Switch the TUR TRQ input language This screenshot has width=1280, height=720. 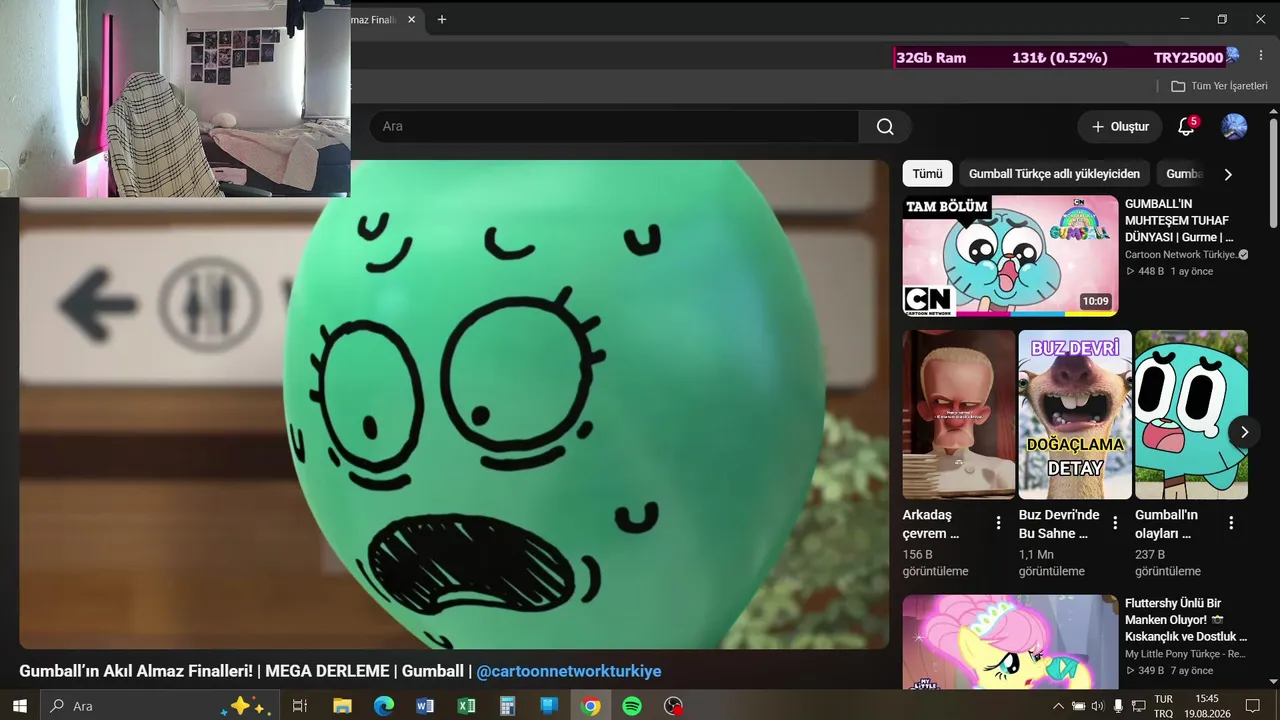pyautogui.click(x=1163, y=706)
